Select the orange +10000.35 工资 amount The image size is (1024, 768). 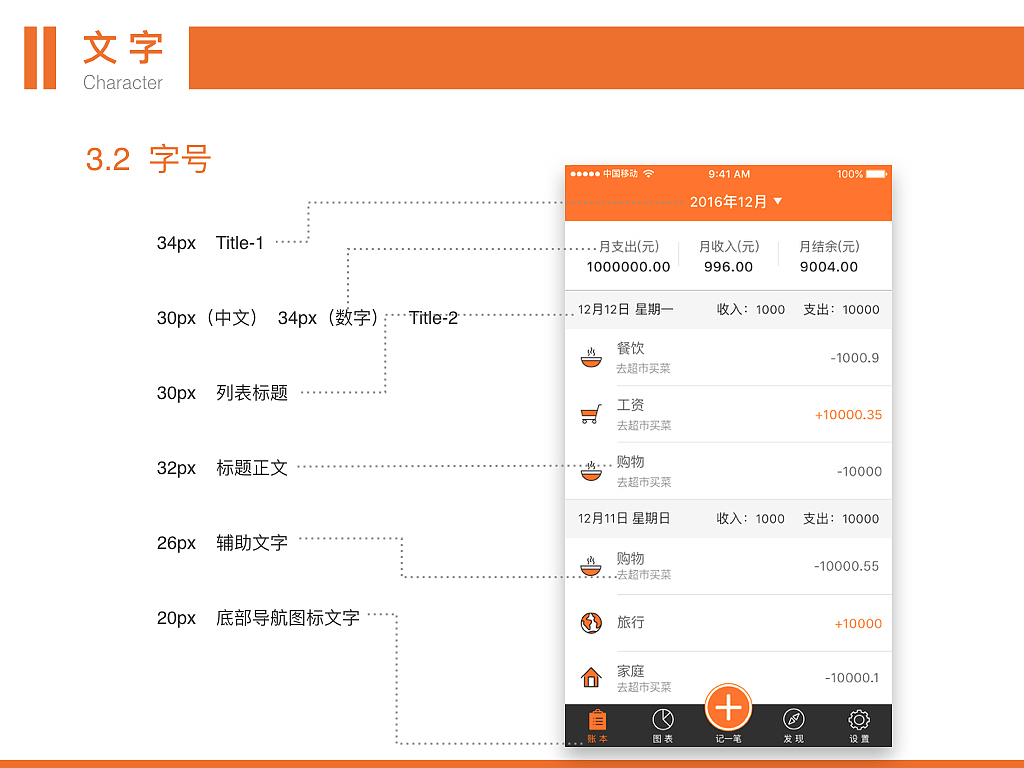click(x=849, y=413)
